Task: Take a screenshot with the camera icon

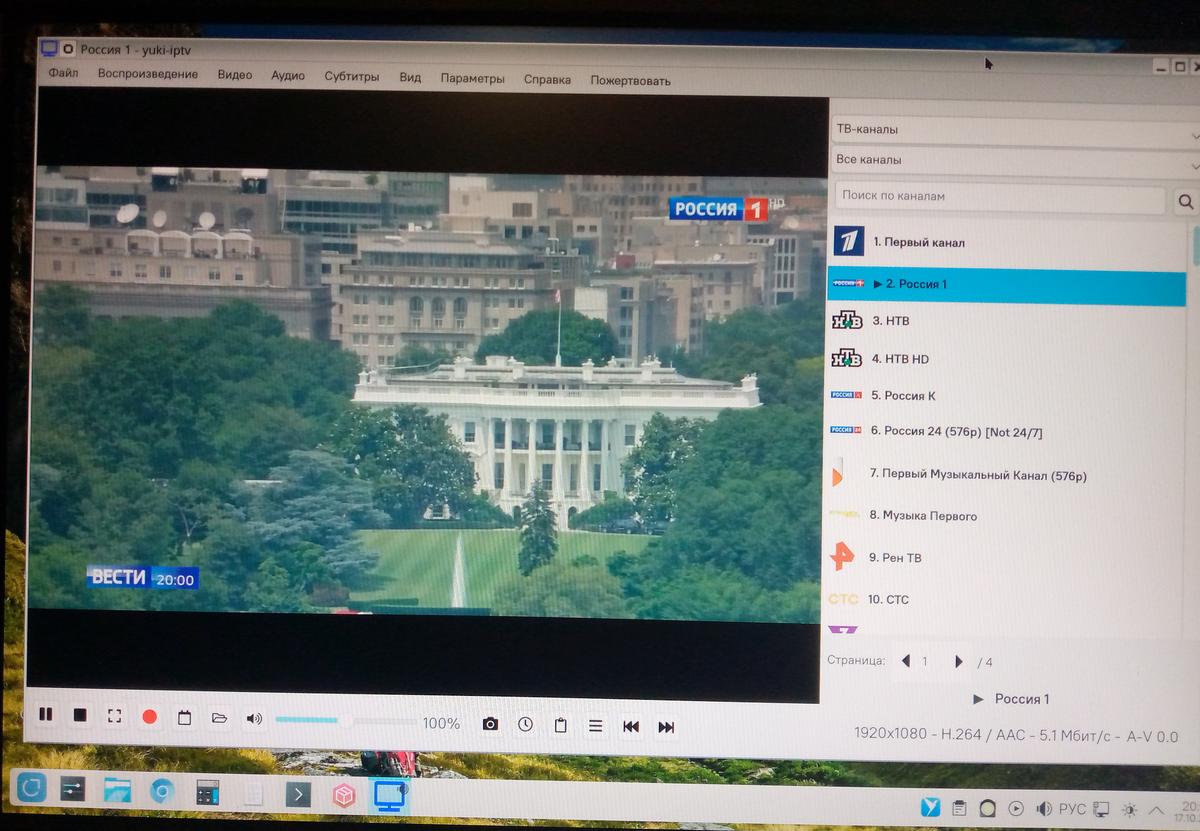Action: (490, 724)
